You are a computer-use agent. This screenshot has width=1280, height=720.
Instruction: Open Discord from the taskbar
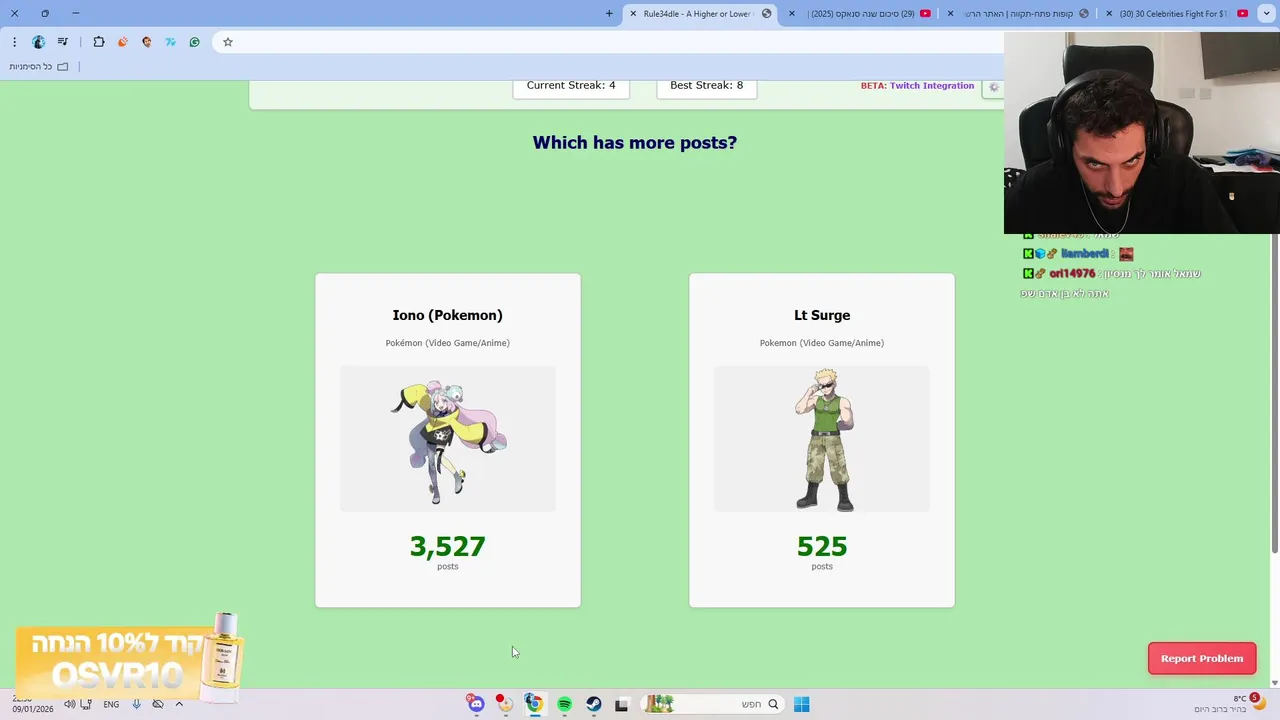click(x=476, y=704)
